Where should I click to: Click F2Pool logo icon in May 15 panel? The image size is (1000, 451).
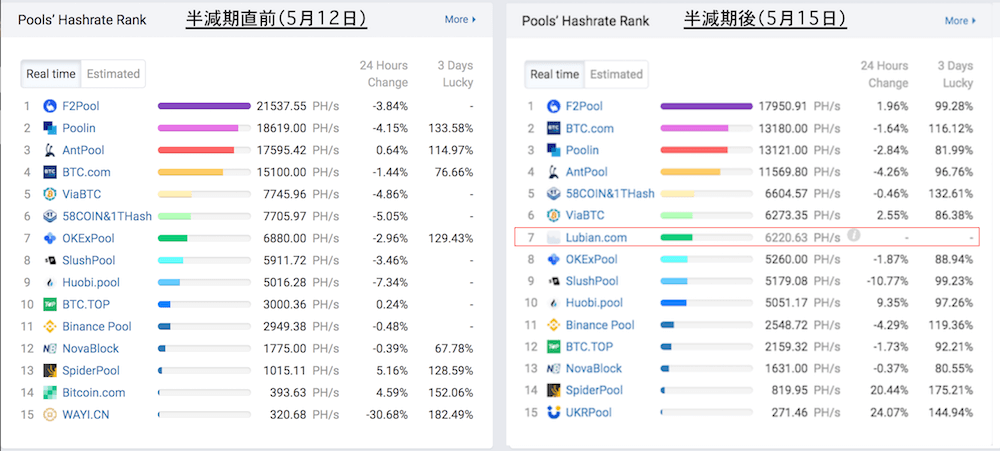click(x=554, y=106)
